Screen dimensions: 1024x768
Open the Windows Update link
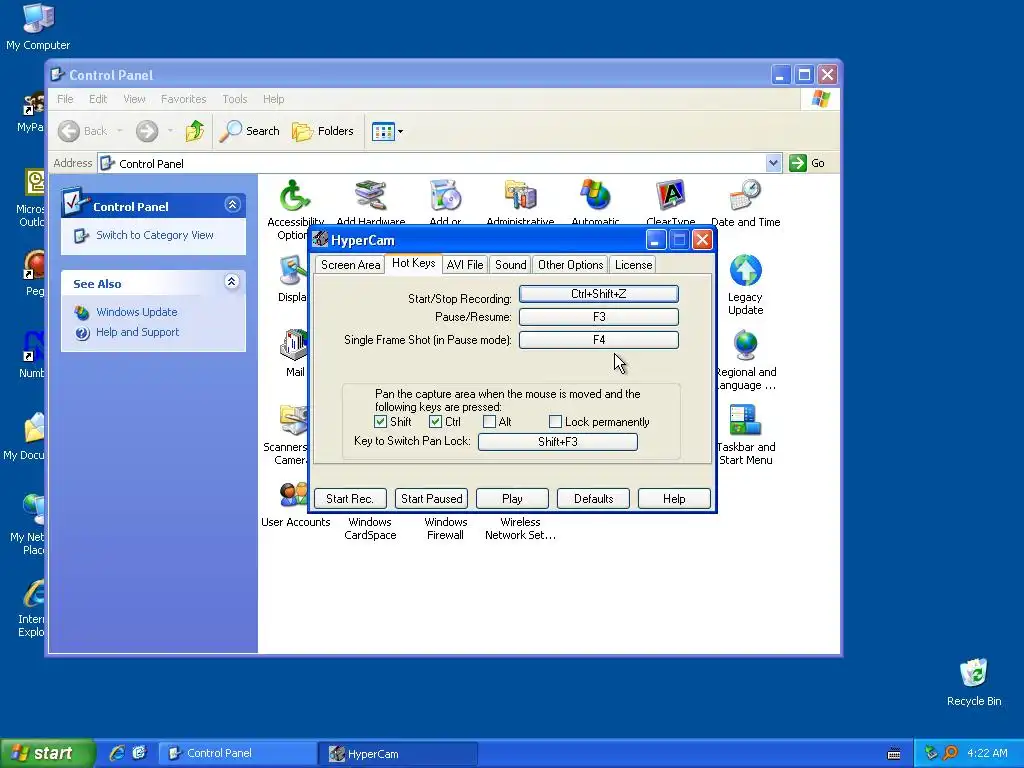tap(136, 312)
